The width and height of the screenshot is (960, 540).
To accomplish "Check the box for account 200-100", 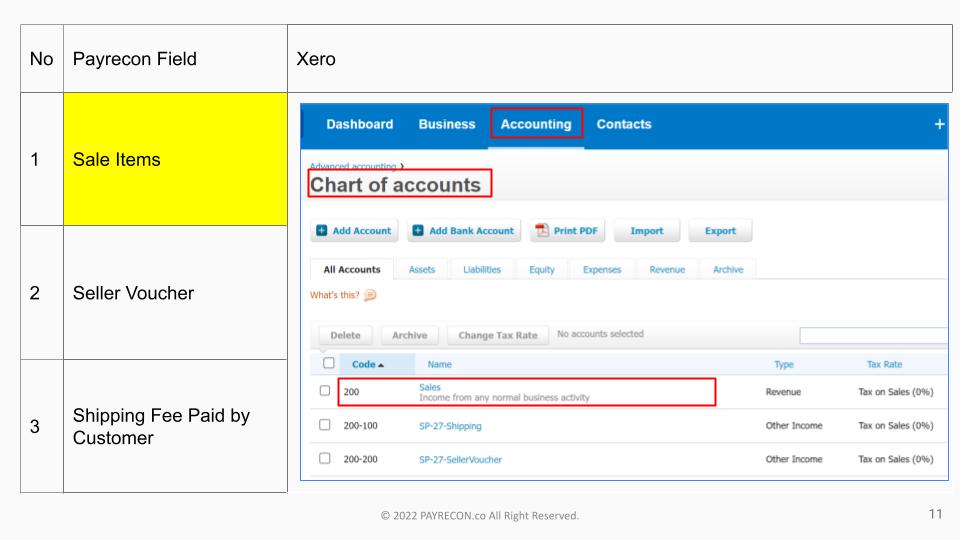I will click(x=324, y=425).
